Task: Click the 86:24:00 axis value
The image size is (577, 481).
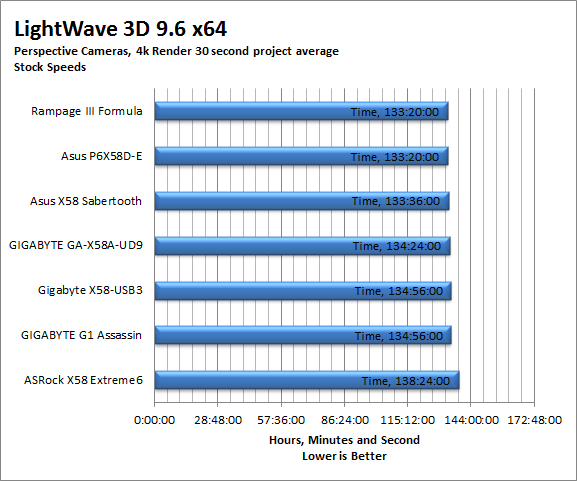Action: pyautogui.click(x=345, y=420)
